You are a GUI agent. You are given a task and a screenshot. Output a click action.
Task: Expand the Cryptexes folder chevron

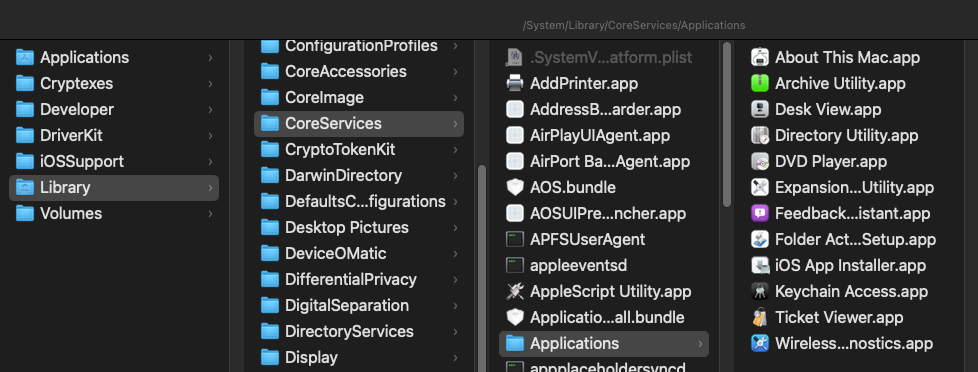210,84
